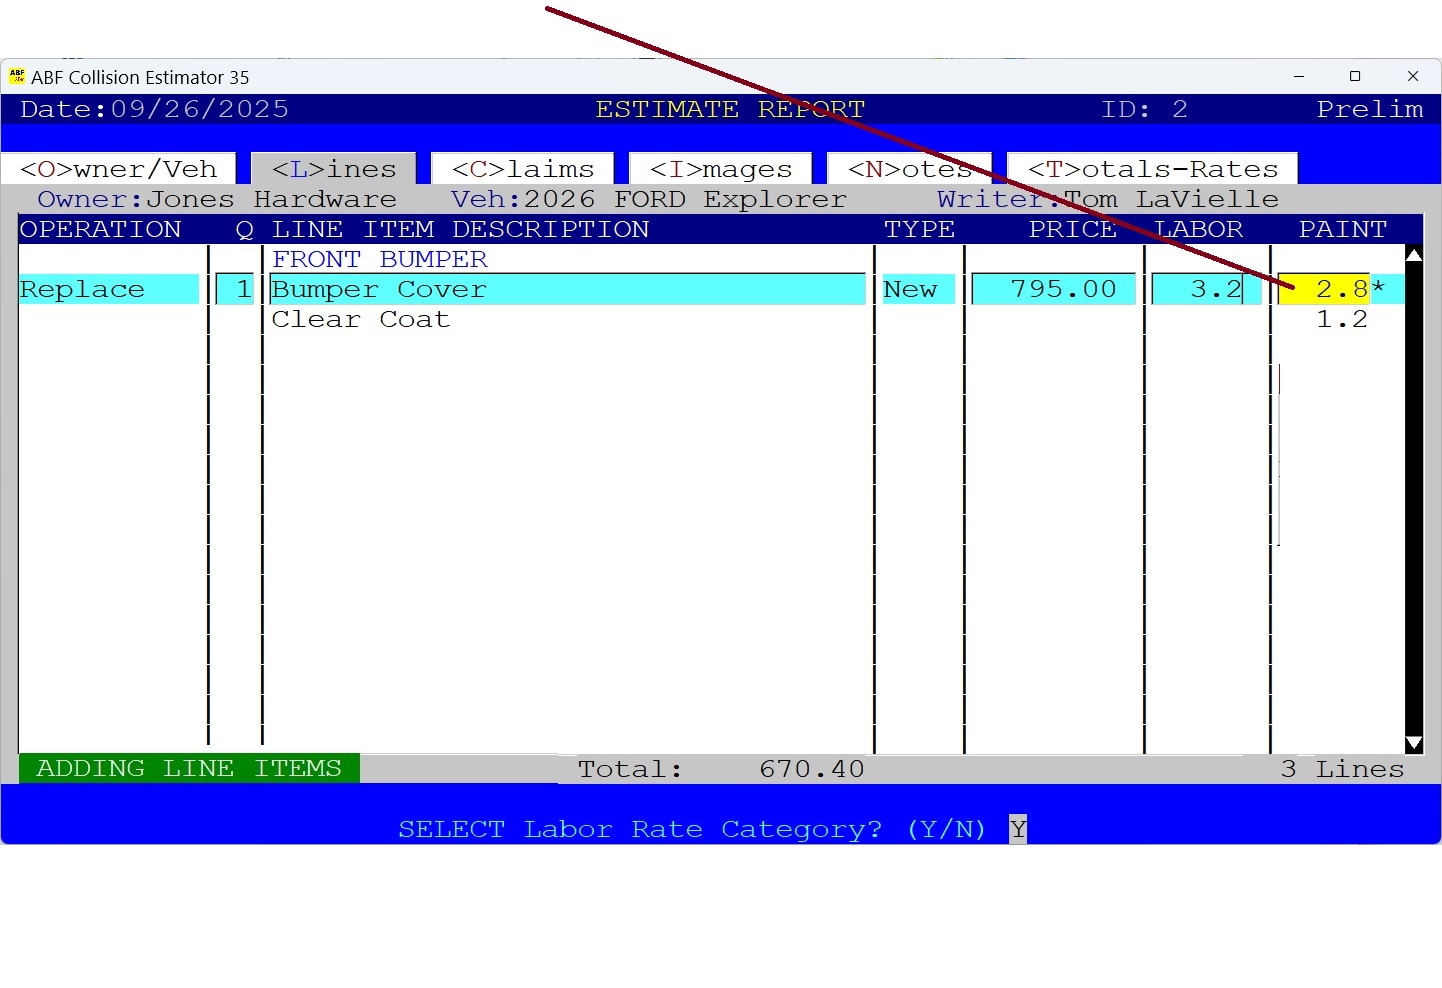Open the <I>mages tab
The image size is (1442, 988).
click(718, 169)
